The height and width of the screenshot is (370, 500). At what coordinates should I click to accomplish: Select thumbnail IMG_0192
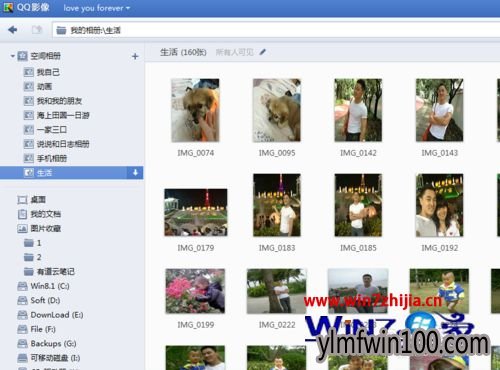tap(440, 205)
